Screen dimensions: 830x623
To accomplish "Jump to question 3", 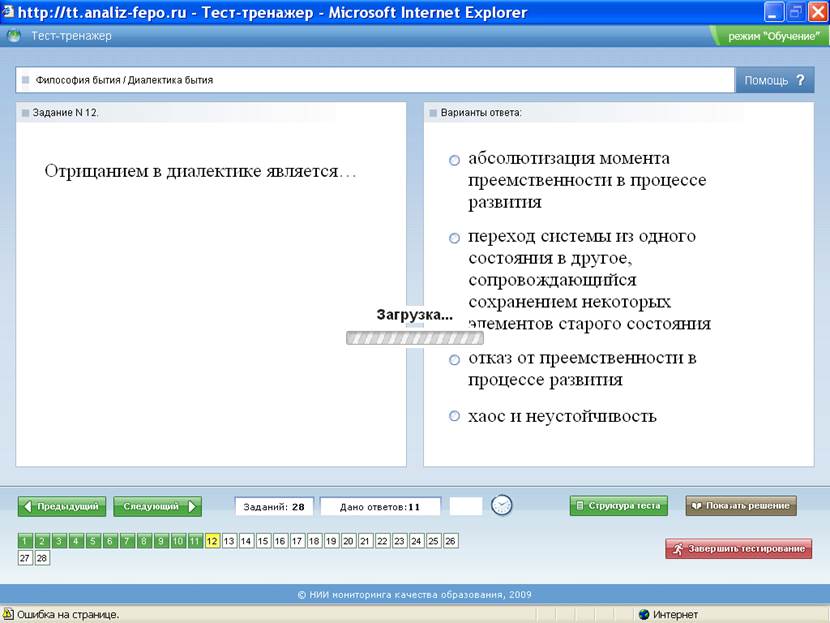I will [59, 541].
